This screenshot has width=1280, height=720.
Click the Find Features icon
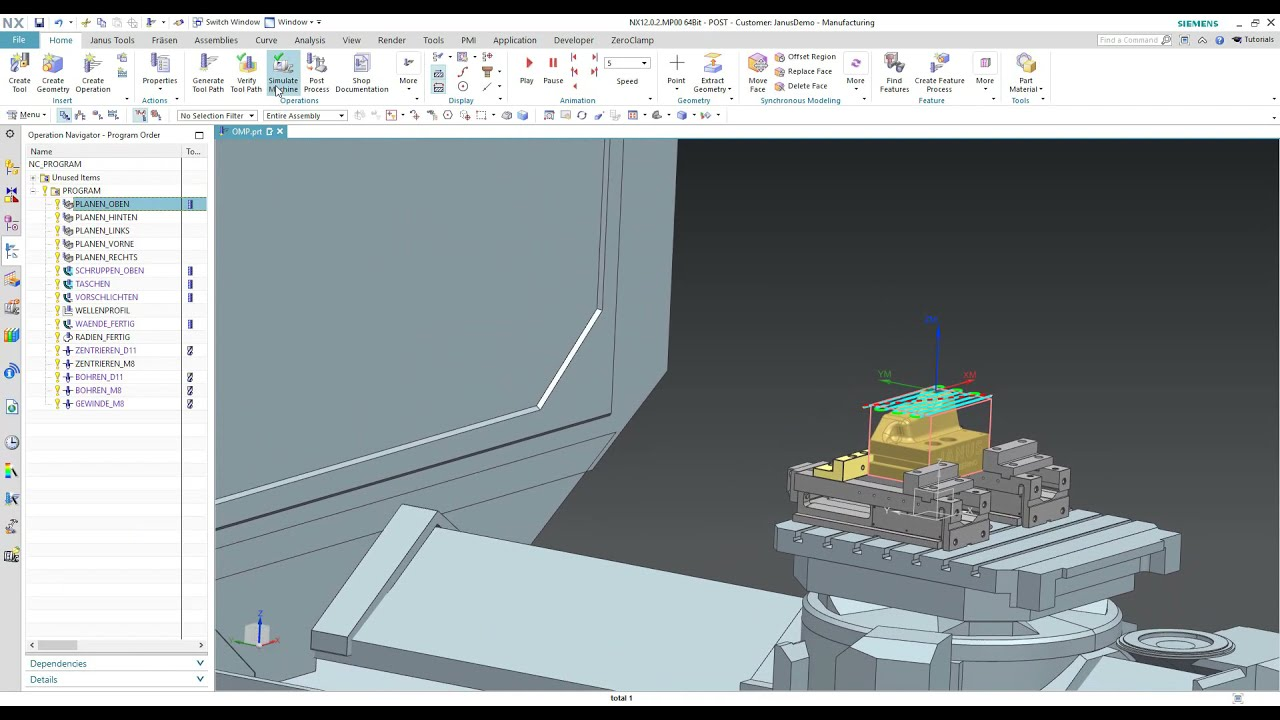[x=894, y=73]
